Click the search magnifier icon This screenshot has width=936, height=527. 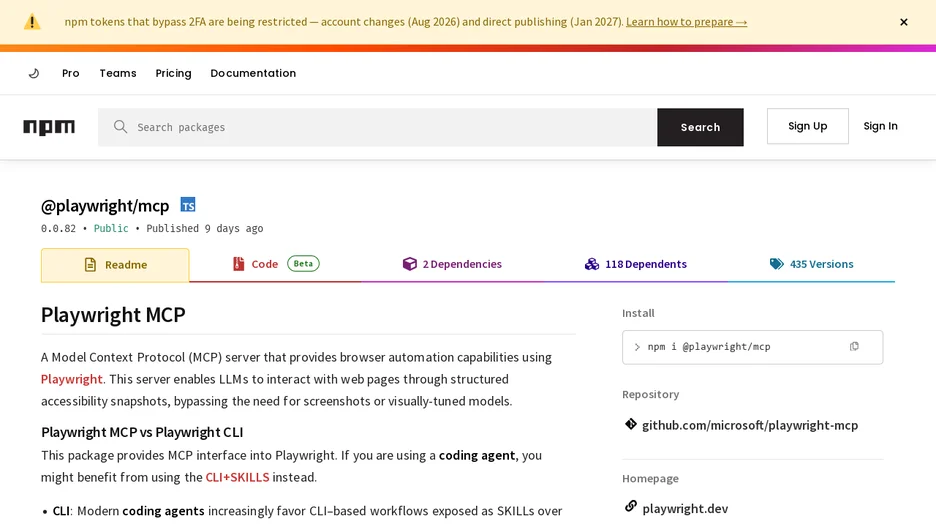coord(121,127)
